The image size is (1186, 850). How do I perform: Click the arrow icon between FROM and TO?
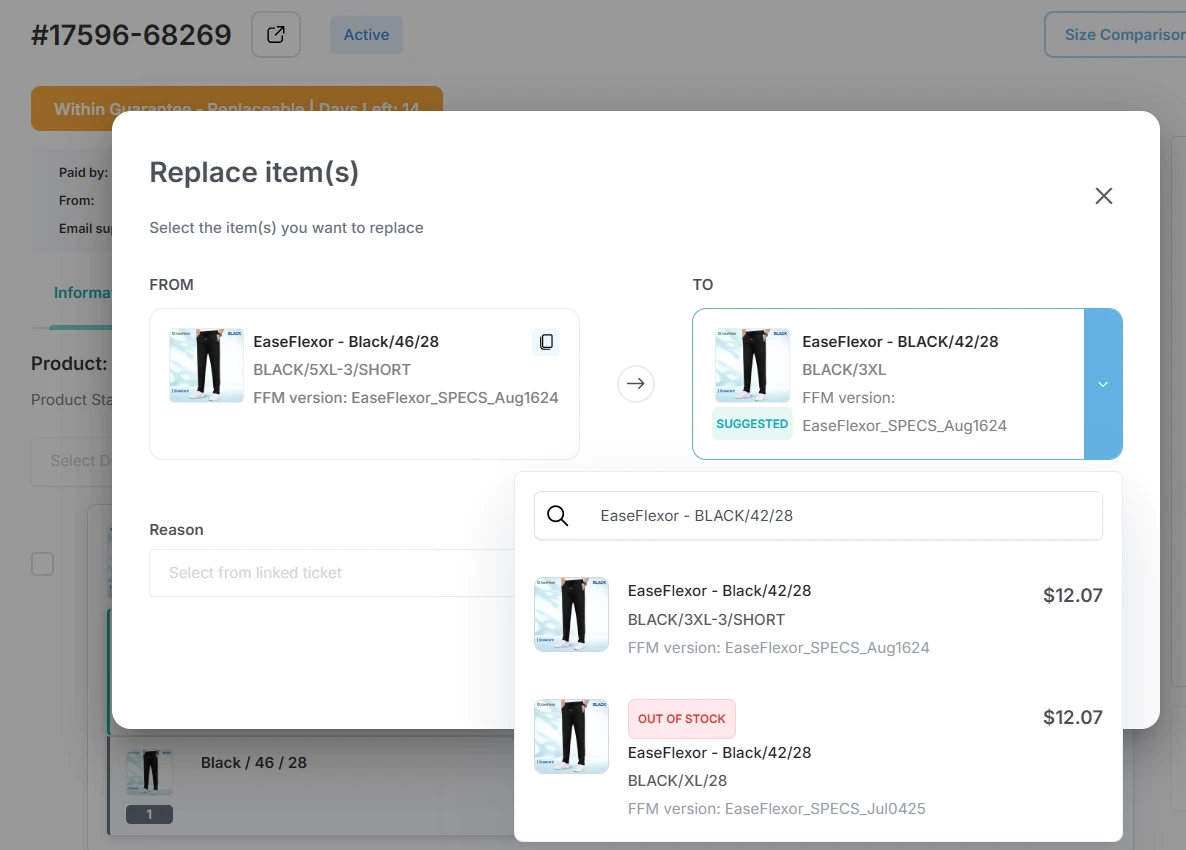coord(635,384)
